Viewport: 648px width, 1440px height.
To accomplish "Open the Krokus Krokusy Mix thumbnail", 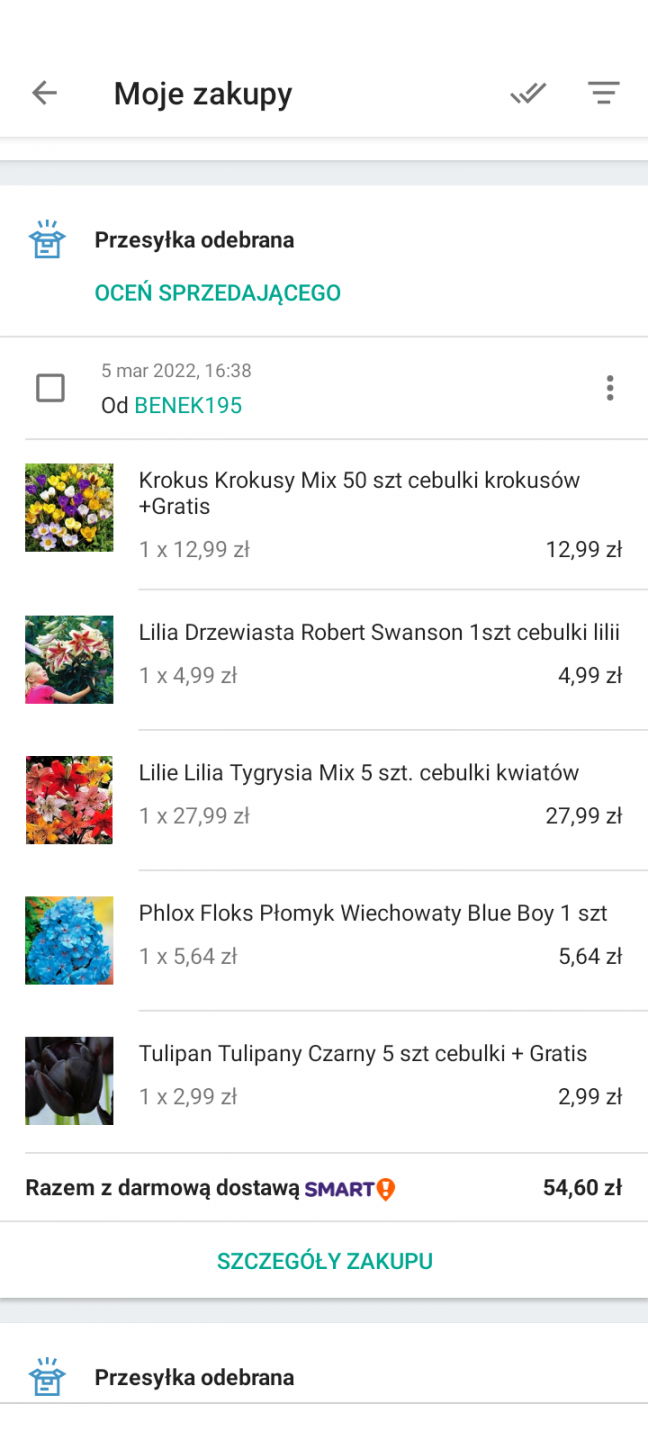I will 69,507.
